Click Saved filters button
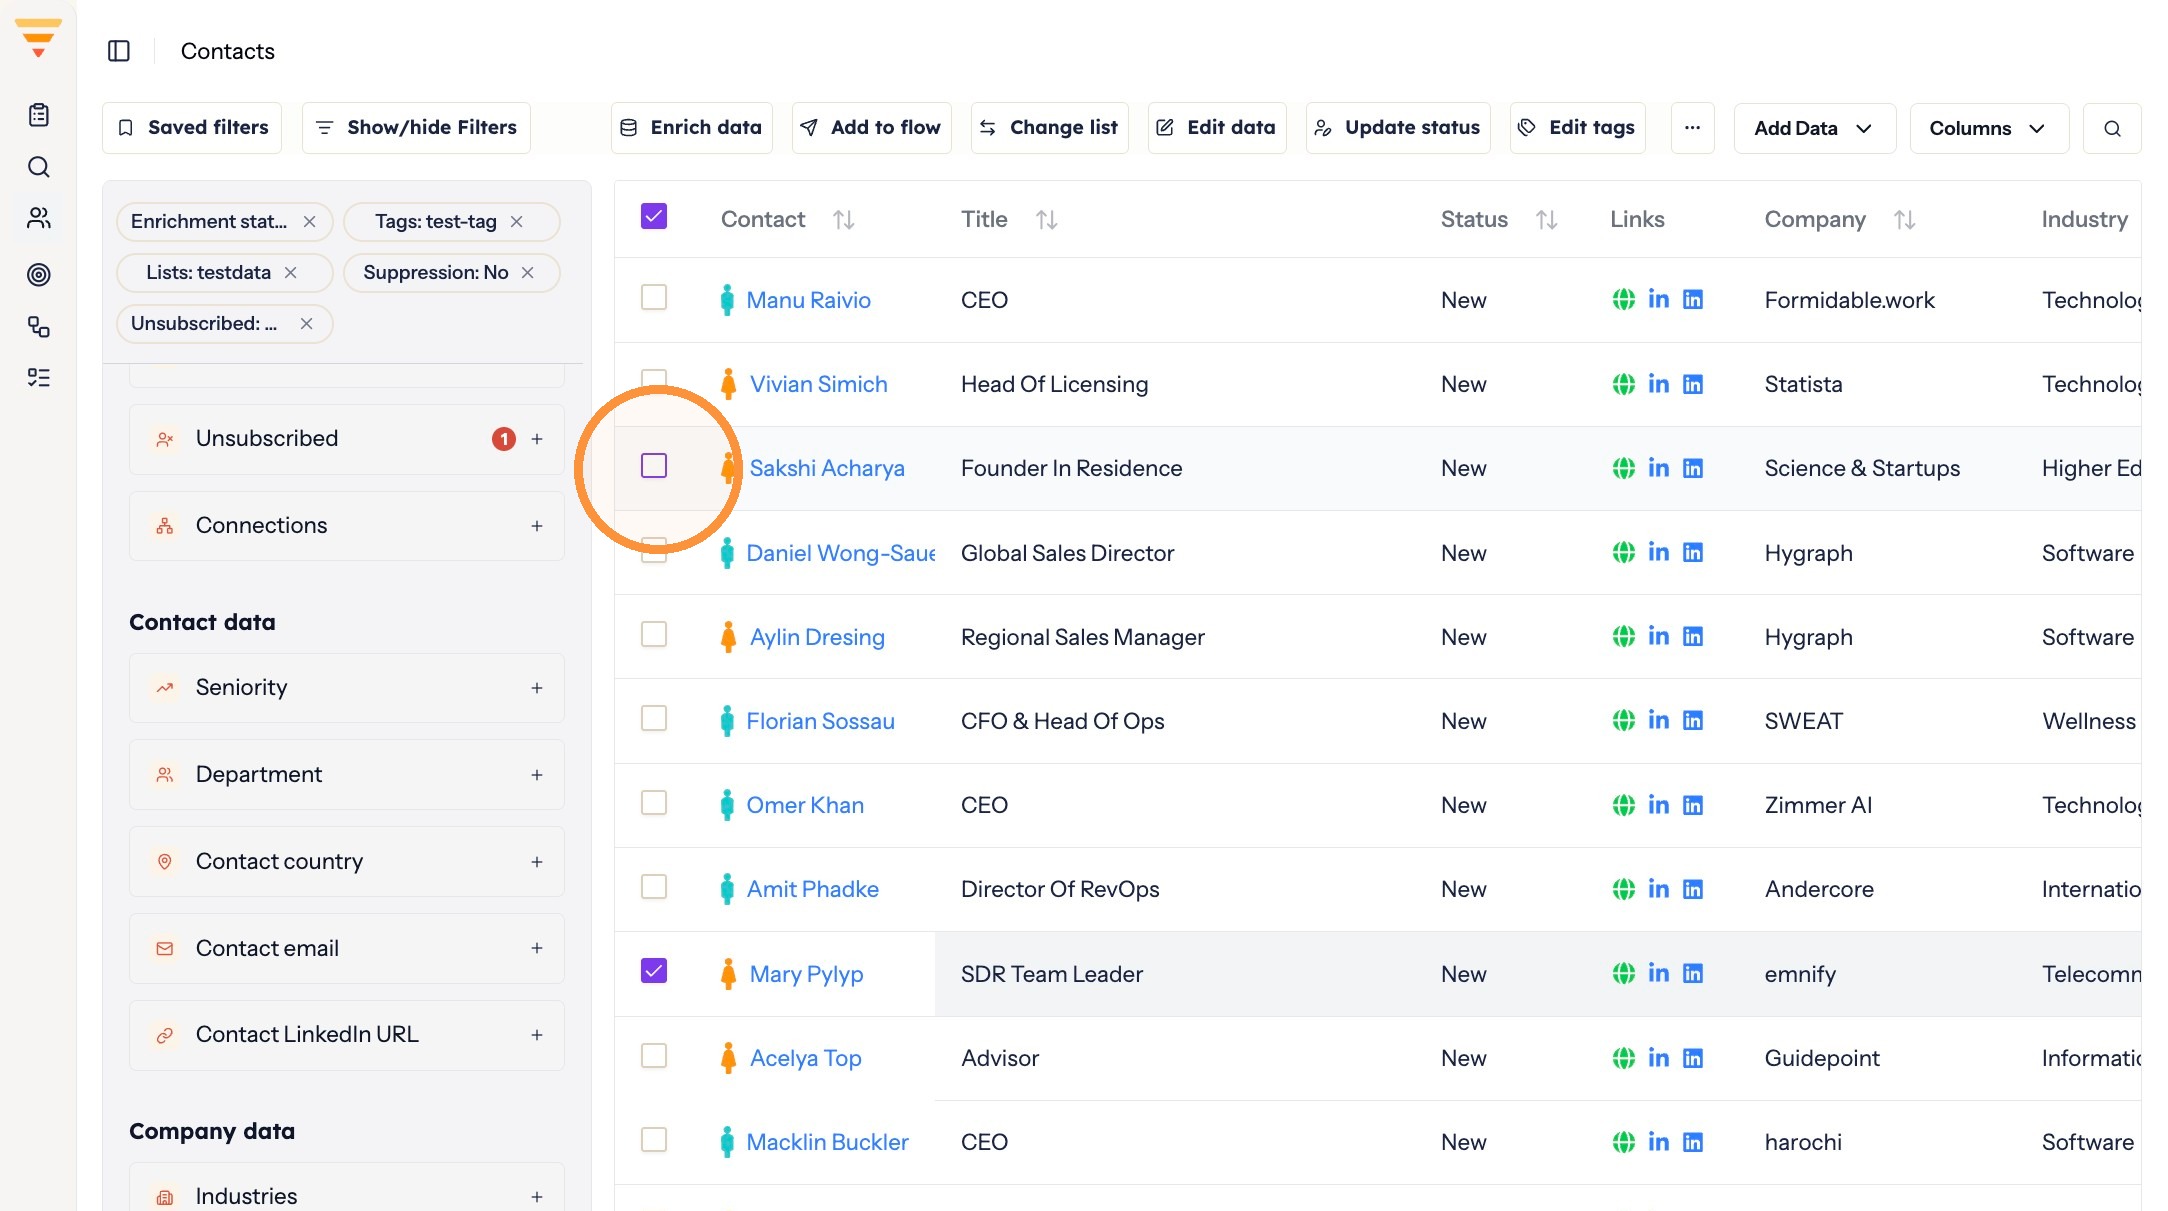Image resolution: width=2168 pixels, height=1211 pixels. coord(192,128)
